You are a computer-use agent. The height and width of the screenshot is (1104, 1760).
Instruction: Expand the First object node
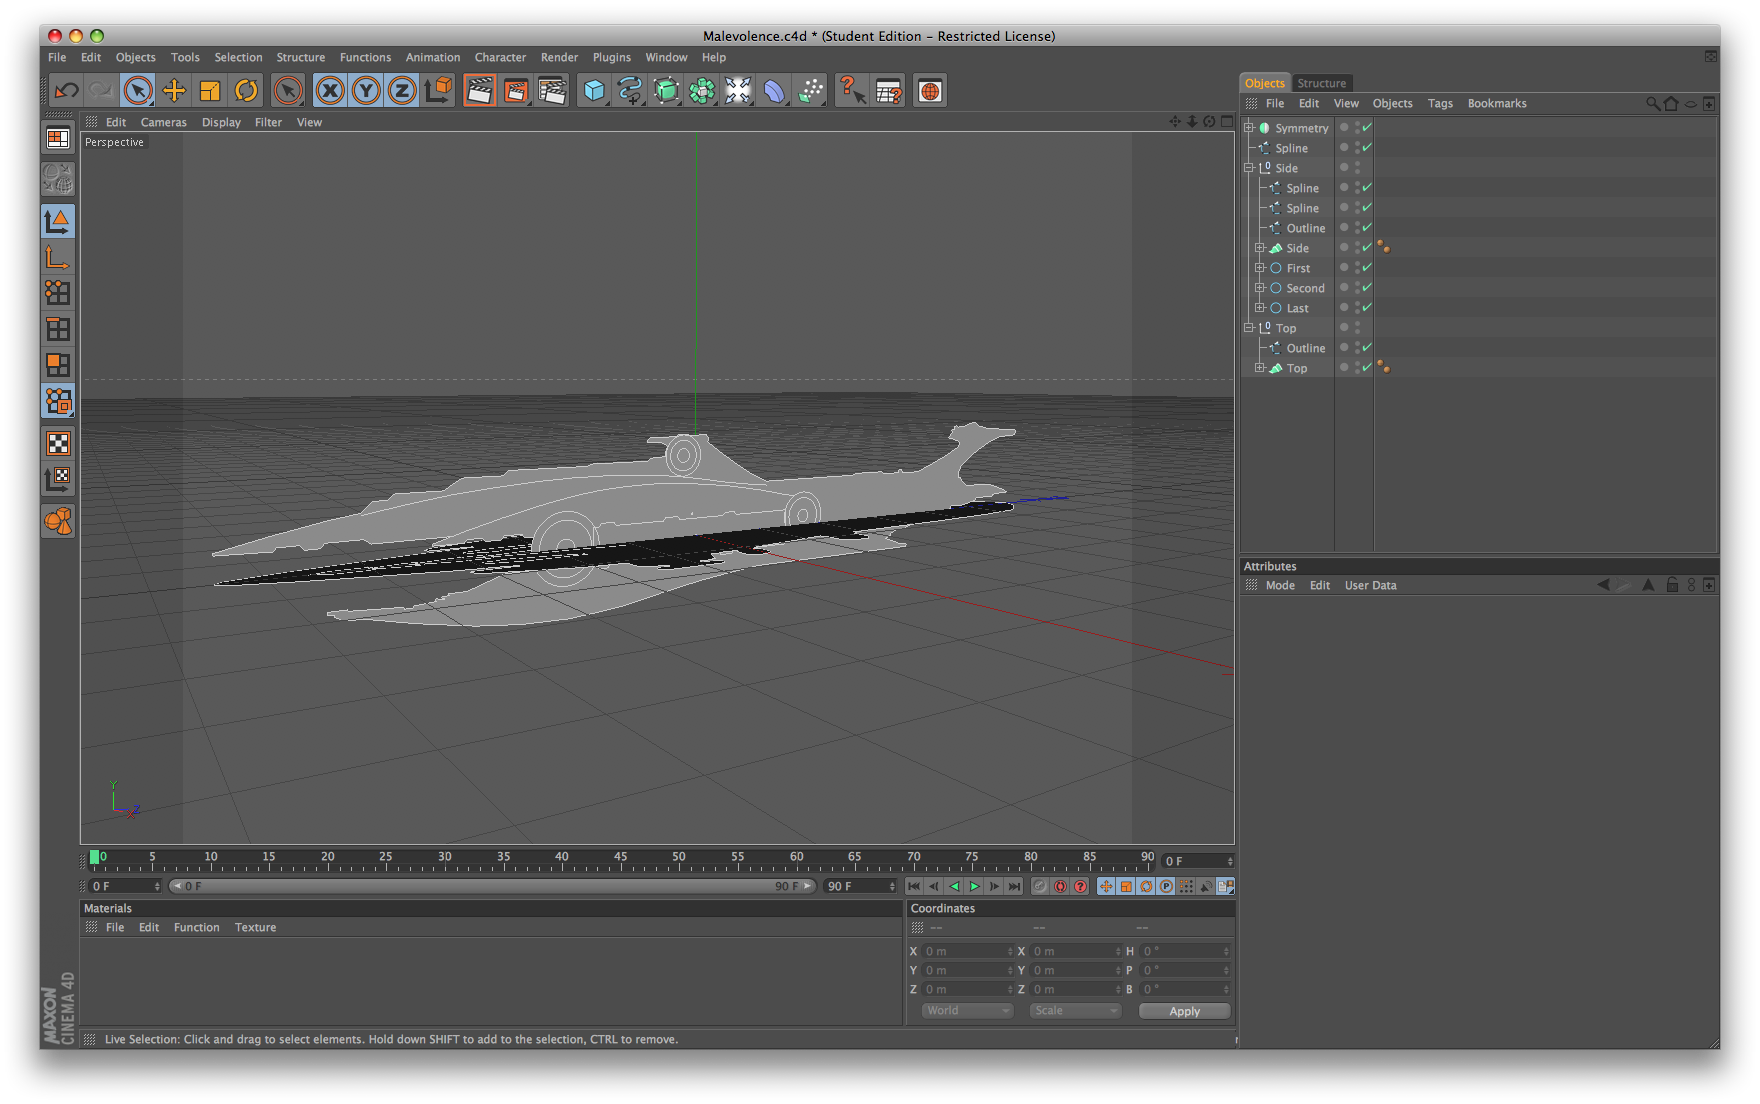(1260, 268)
